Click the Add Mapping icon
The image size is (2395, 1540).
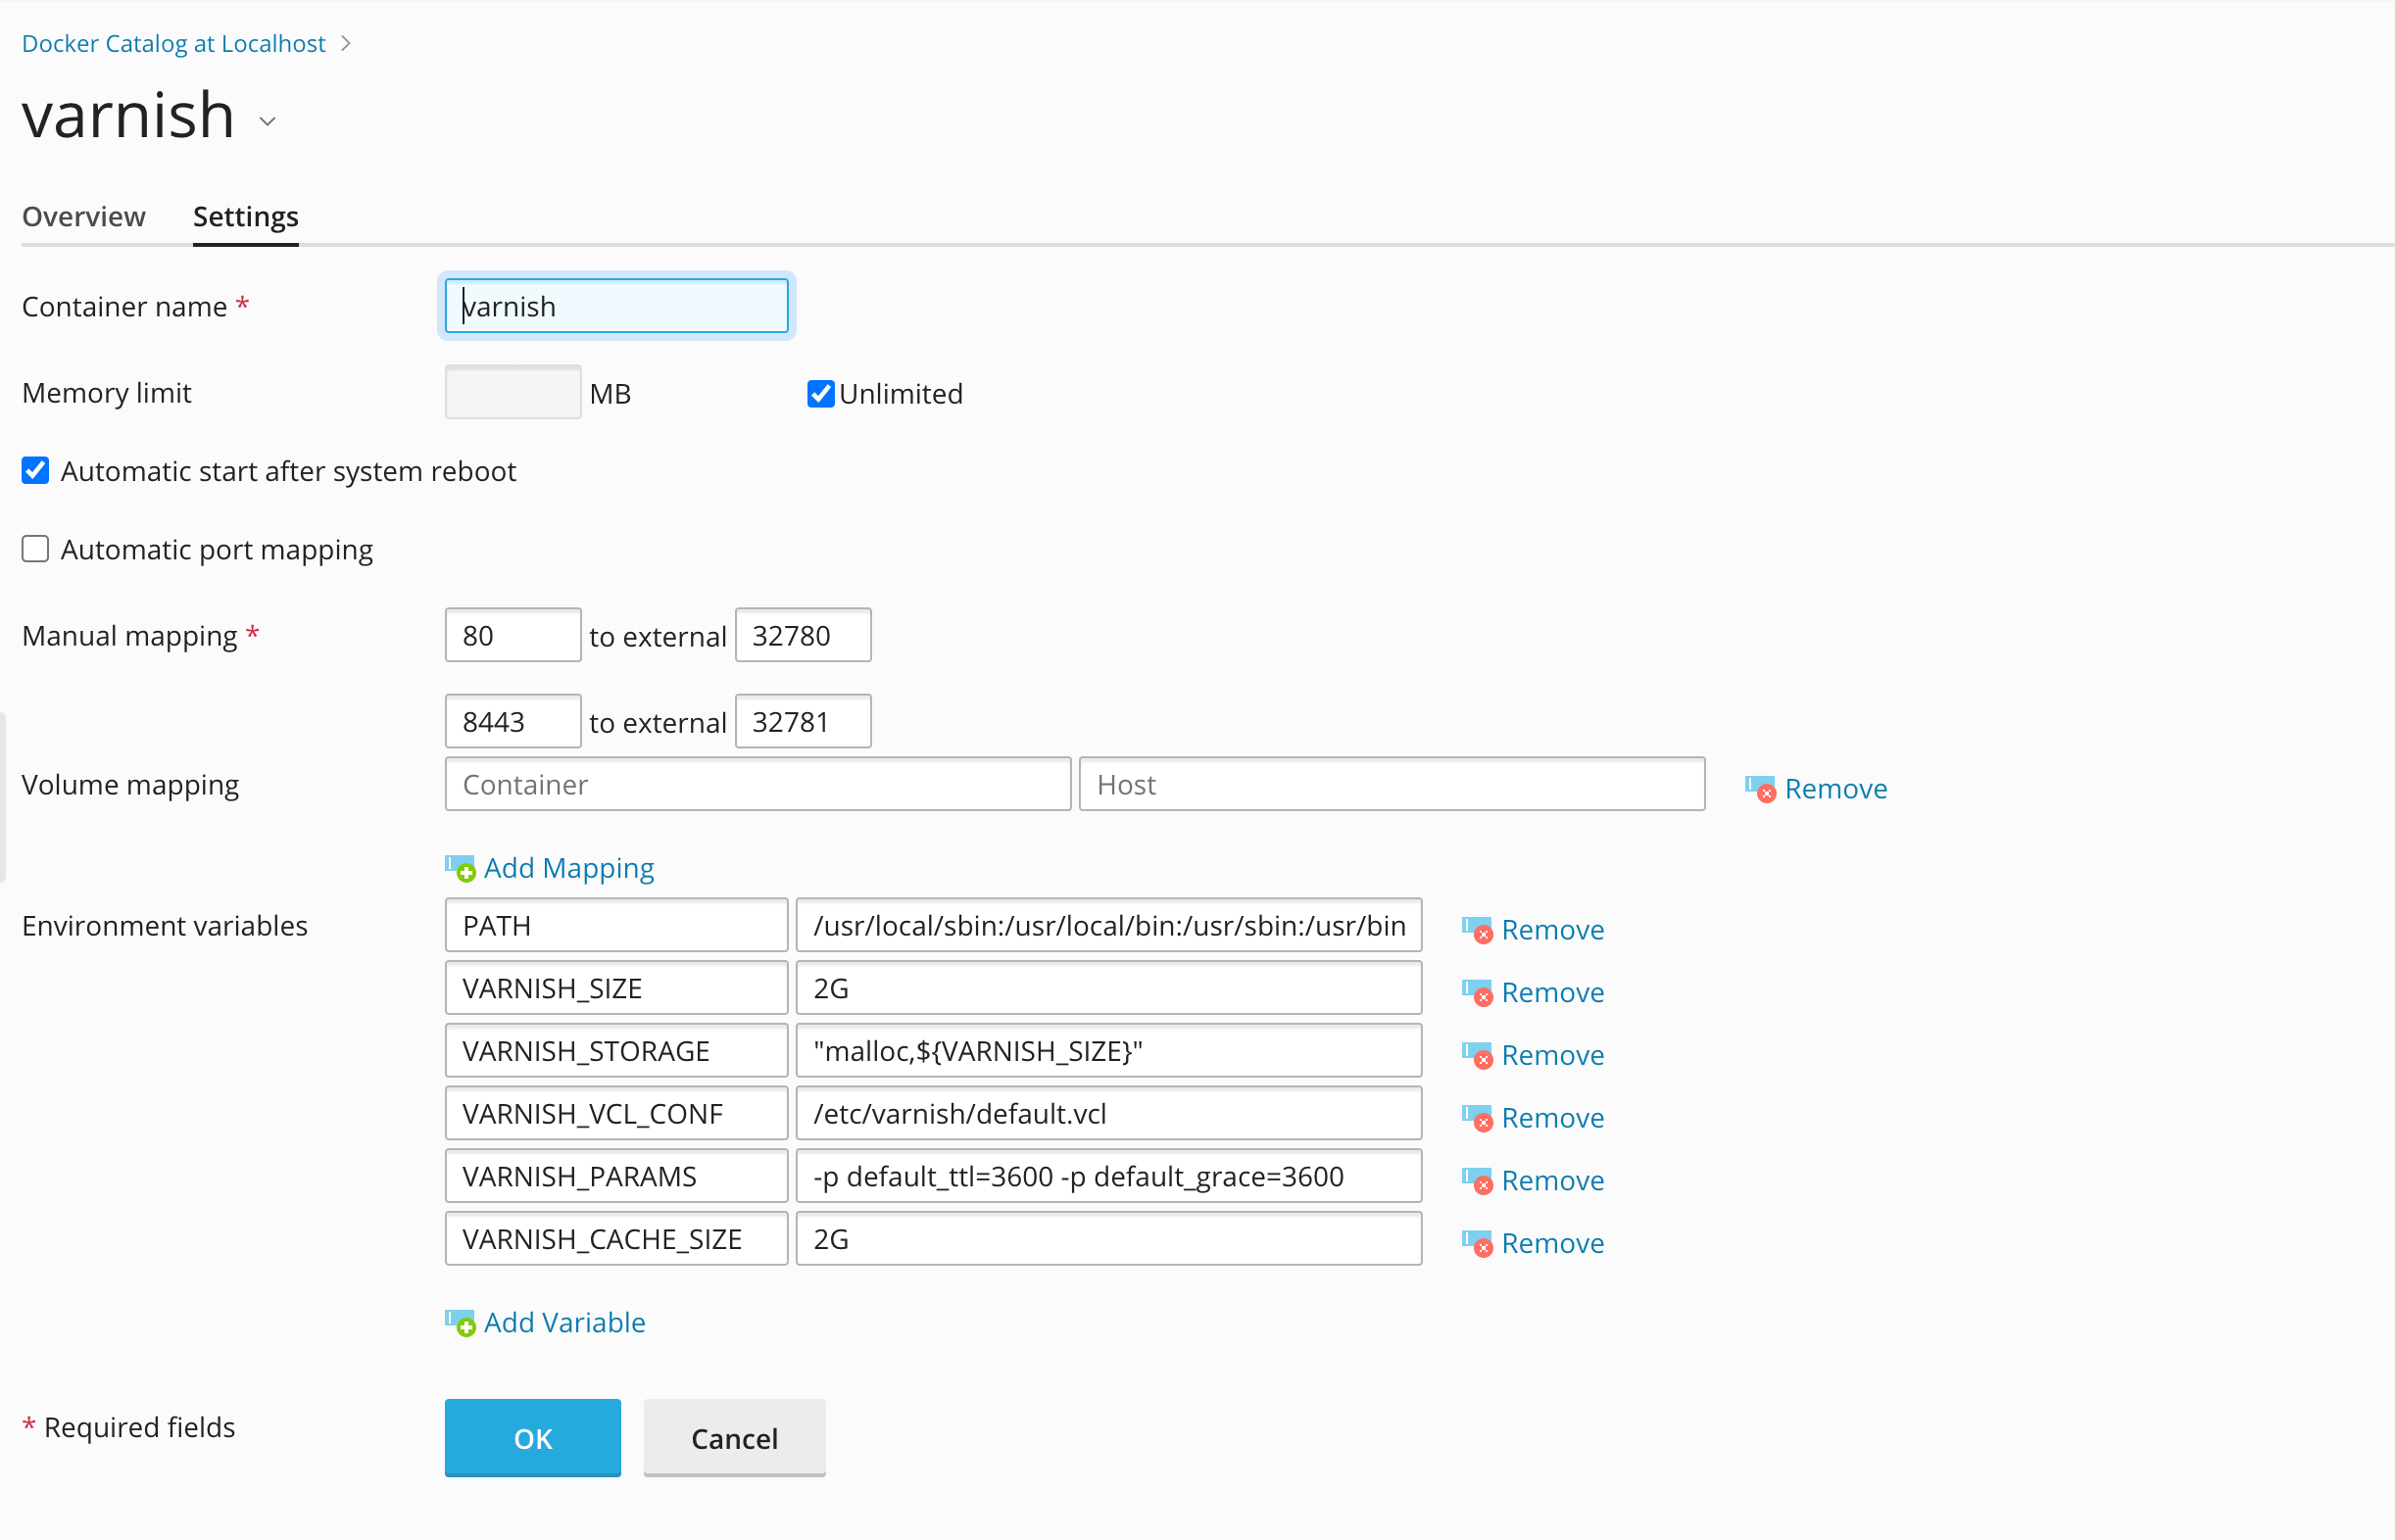460,867
